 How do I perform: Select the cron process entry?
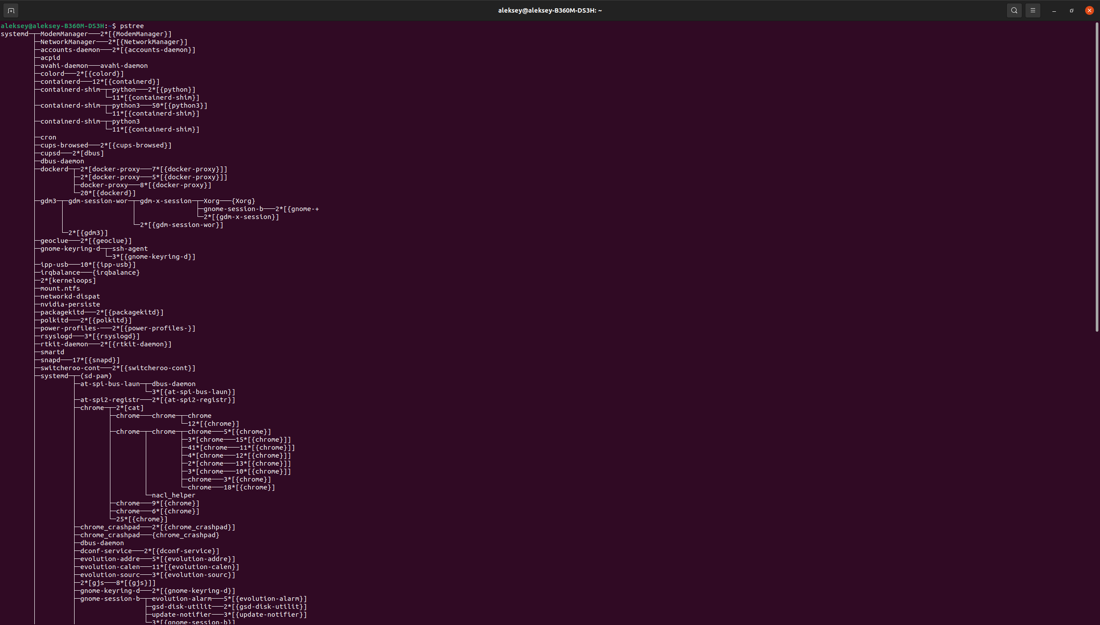pos(48,137)
